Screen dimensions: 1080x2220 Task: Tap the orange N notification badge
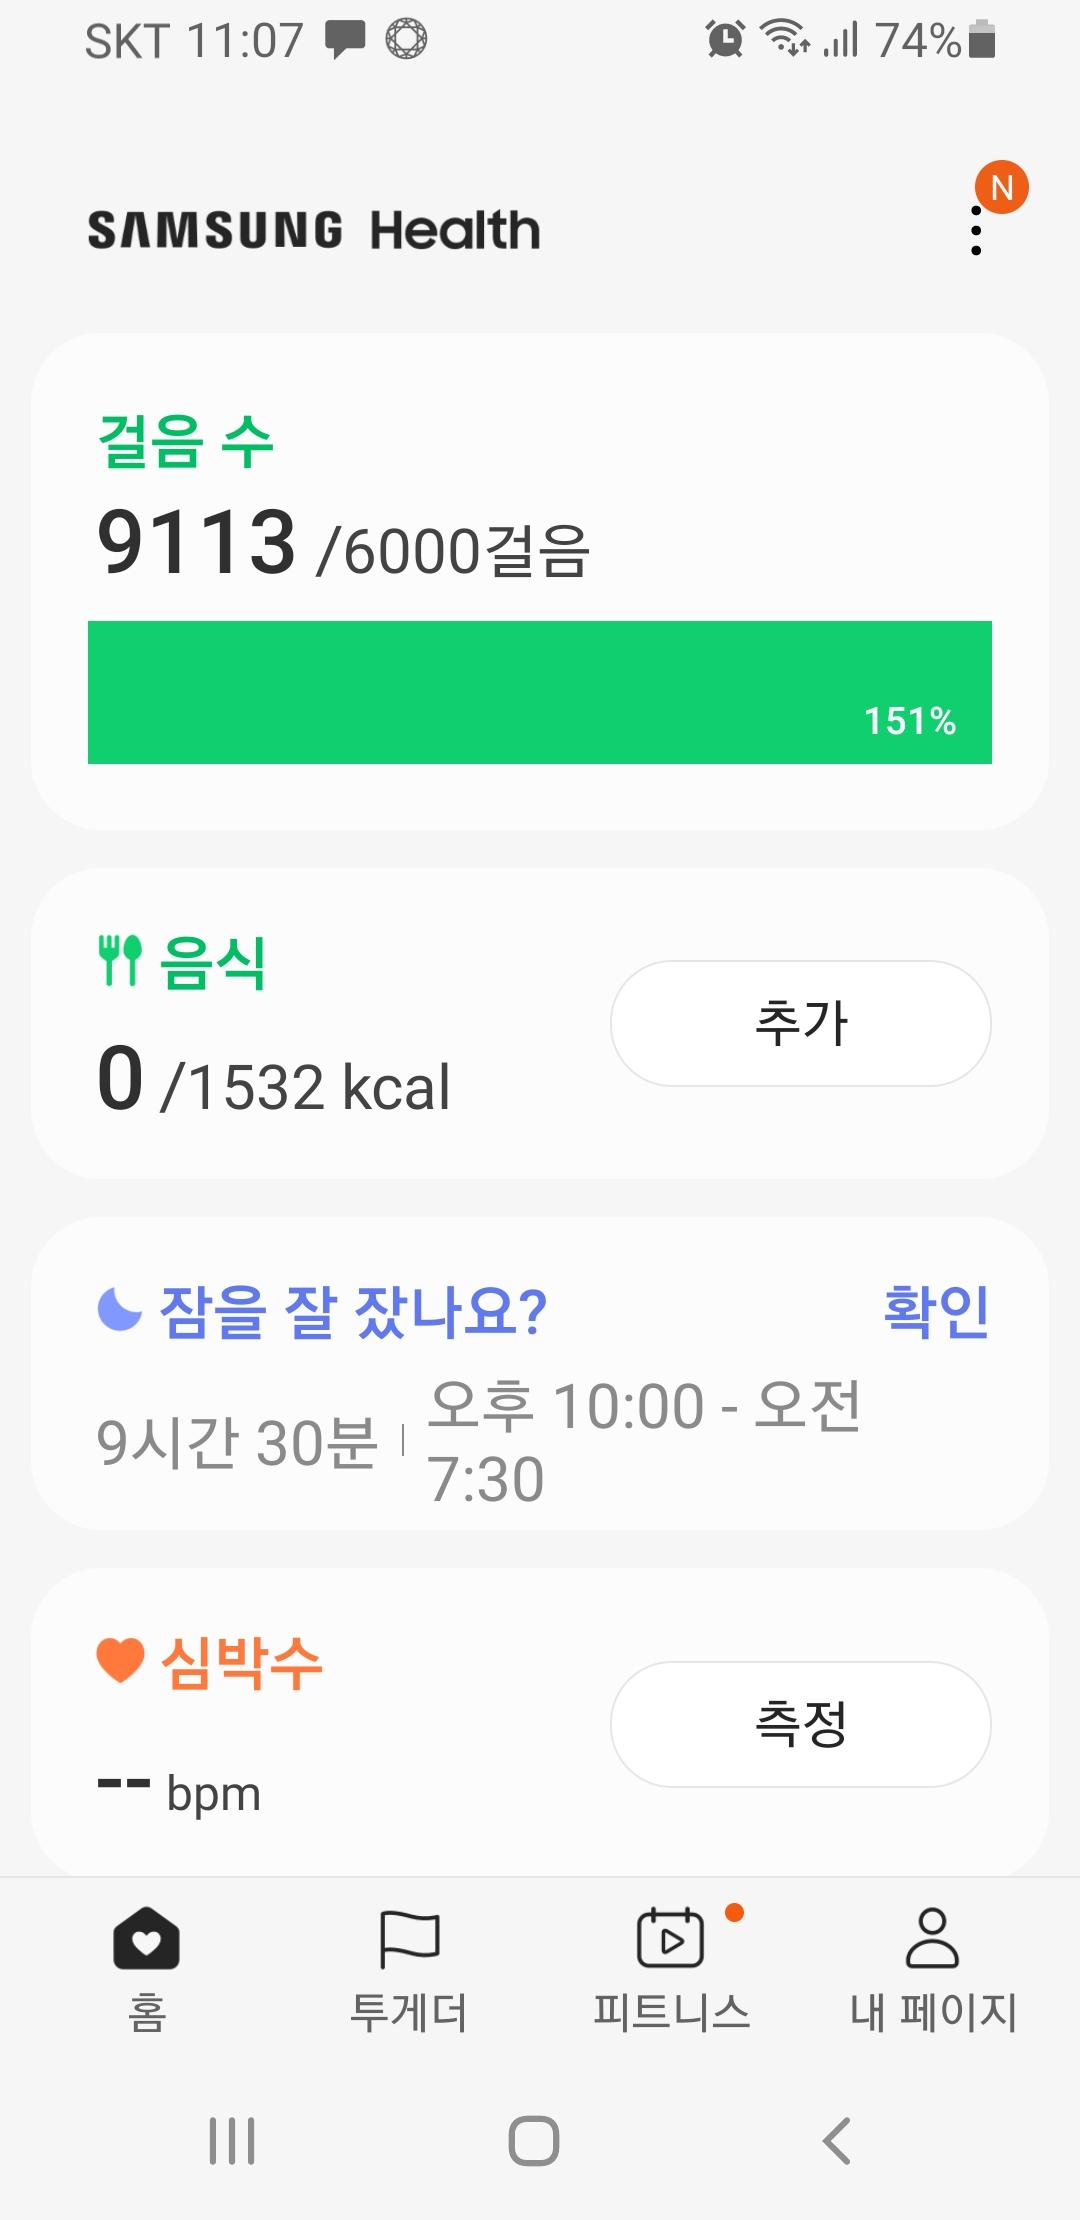pos(1002,187)
